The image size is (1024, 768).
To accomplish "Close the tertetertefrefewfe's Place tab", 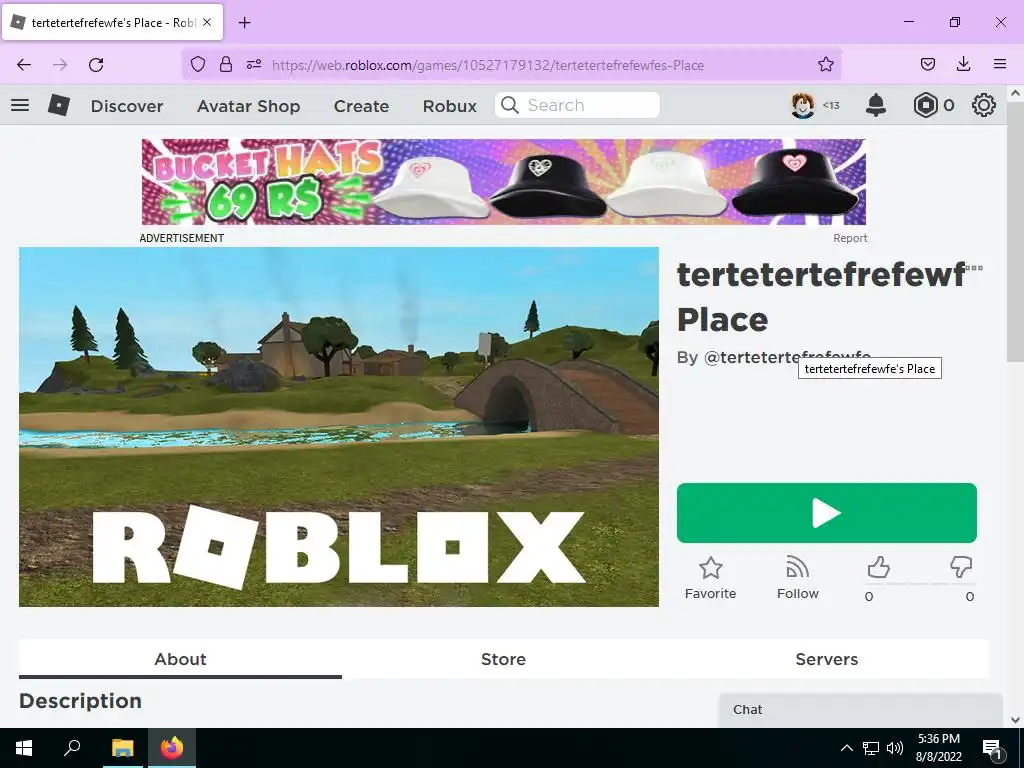I will [x=207, y=22].
